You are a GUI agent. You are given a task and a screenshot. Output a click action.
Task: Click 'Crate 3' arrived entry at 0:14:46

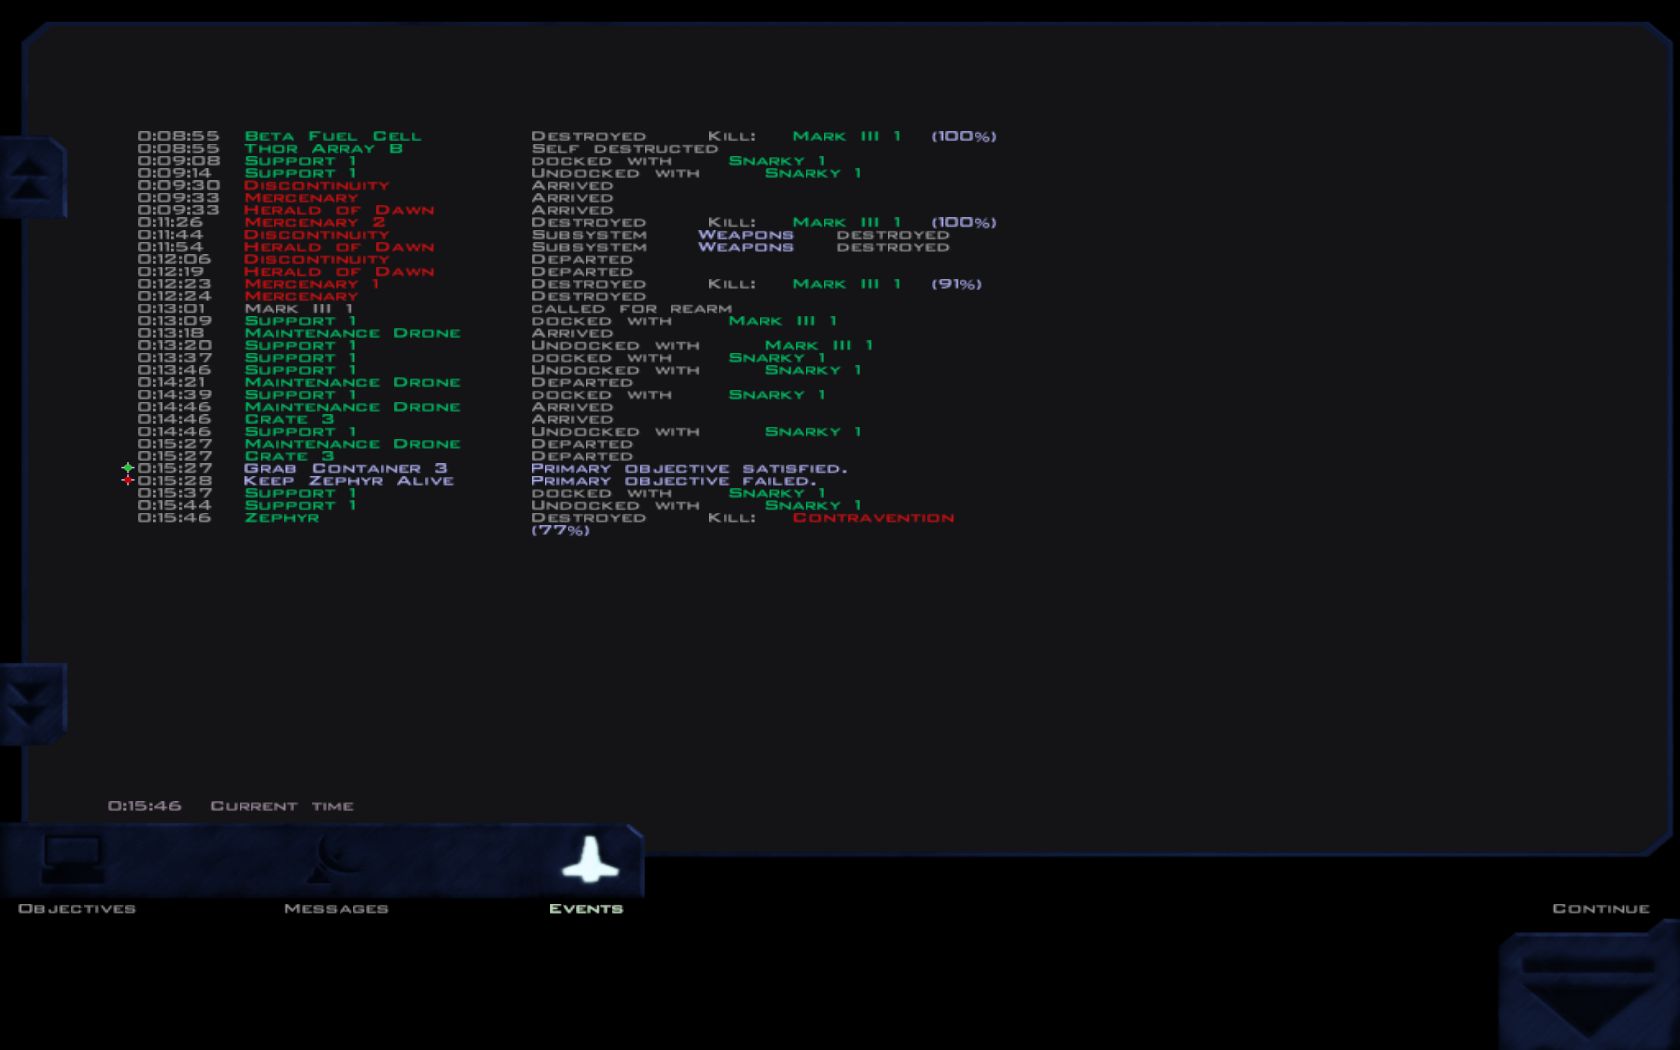(x=290, y=419)
